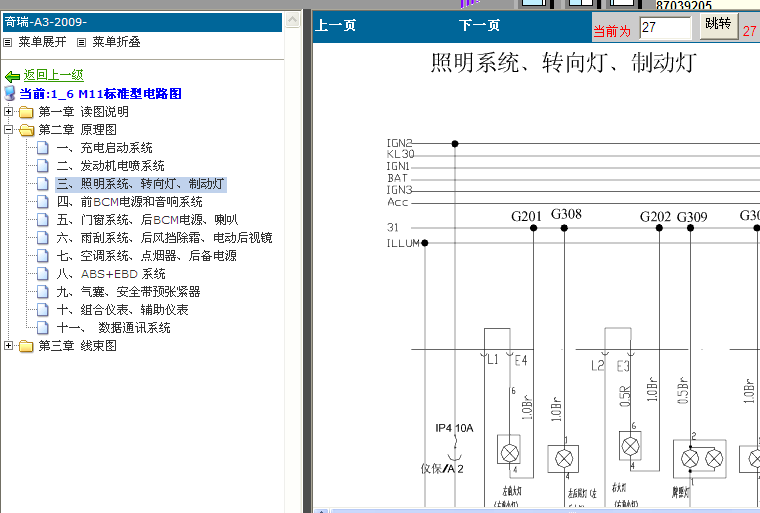760x513 pixels.
Task: Click the 跳转 jump button
Action: 719,25
